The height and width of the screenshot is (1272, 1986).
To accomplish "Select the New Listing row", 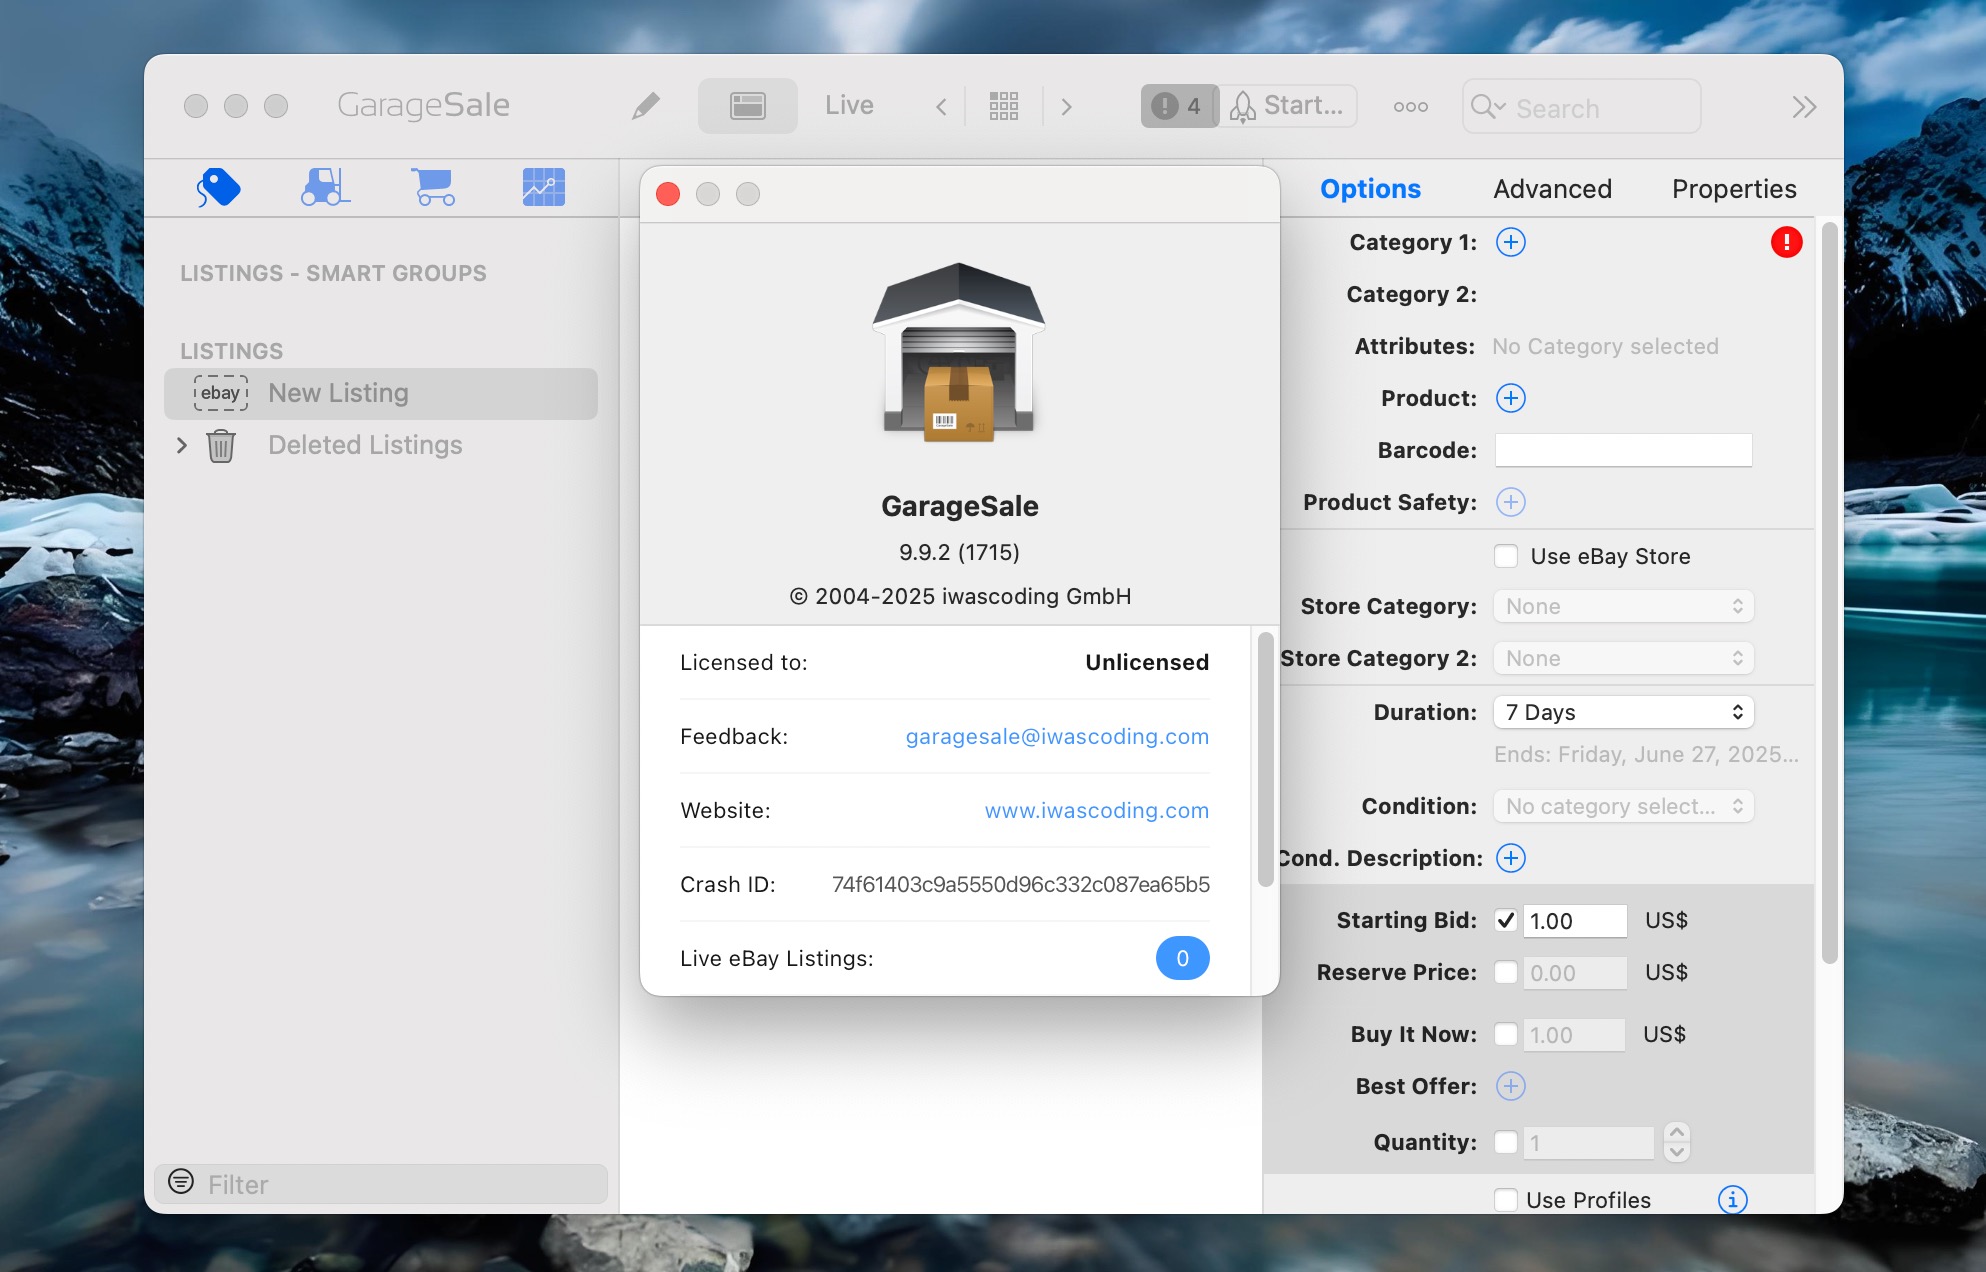I will coord(381,393).
